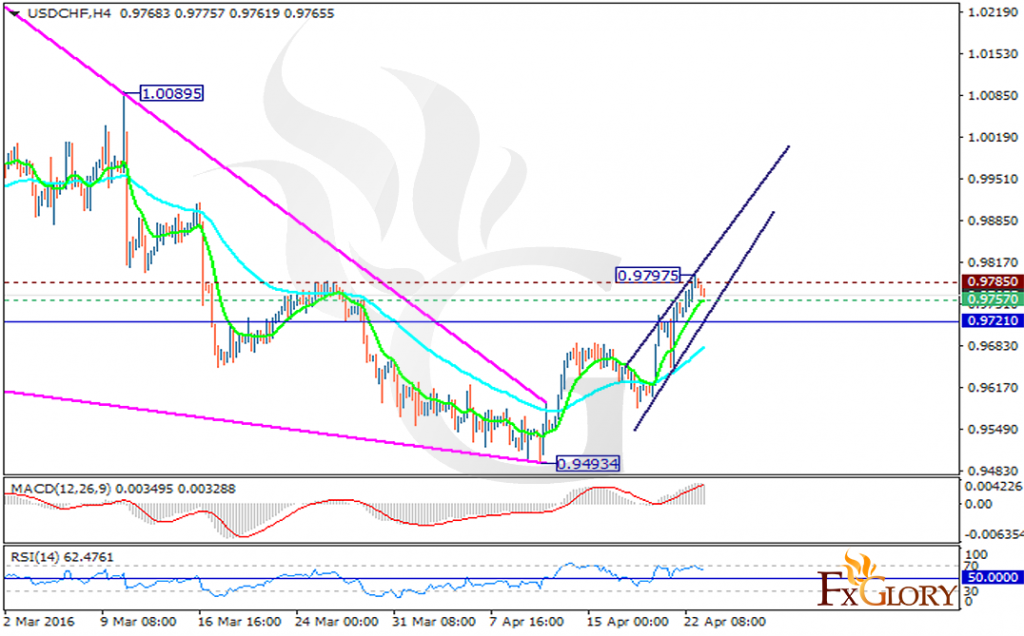The image size is (1024, 636).
Task: Click the 0.94934 low price label
Action: [588, 464]
